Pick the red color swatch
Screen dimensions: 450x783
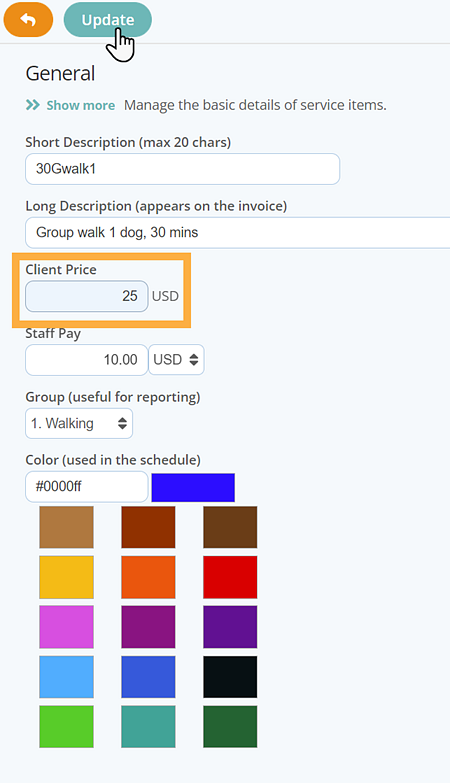click(230, 577)
